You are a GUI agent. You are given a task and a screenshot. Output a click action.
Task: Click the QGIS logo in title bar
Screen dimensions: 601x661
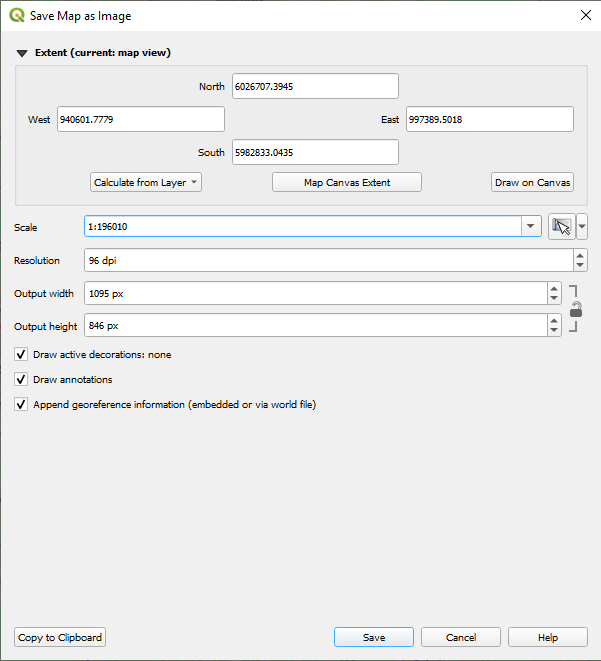[x=16, y=16]
